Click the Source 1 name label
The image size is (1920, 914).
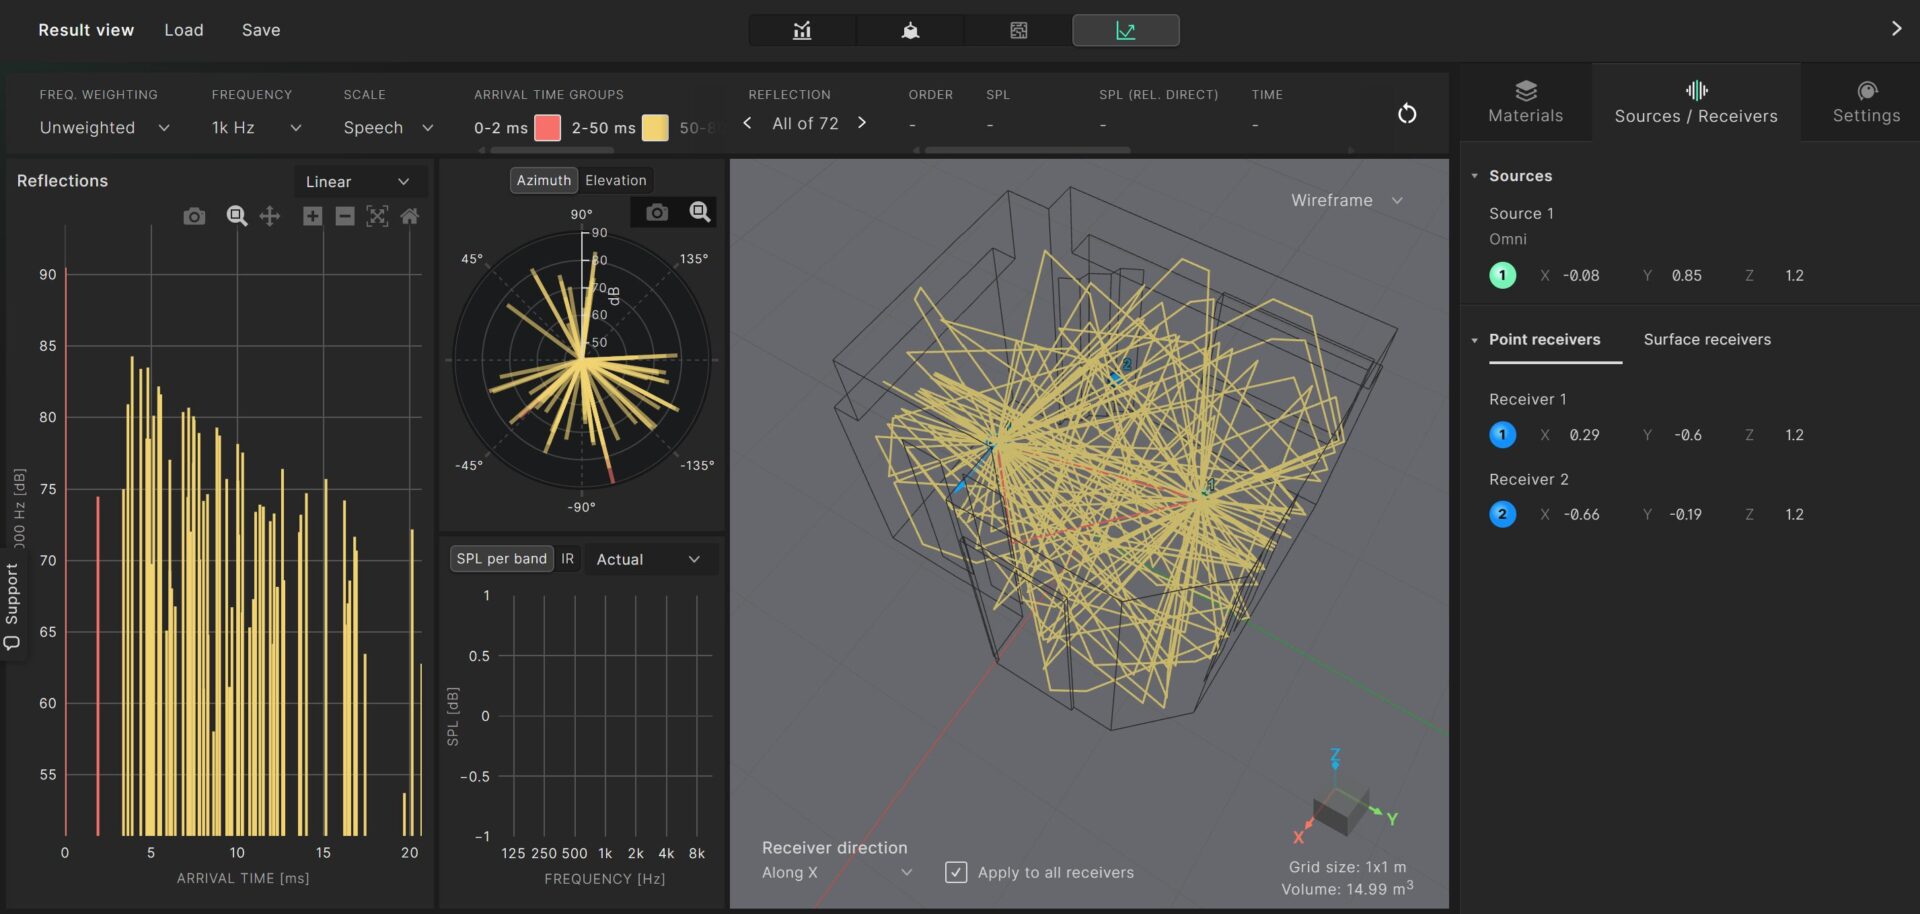pos(1521,214)
